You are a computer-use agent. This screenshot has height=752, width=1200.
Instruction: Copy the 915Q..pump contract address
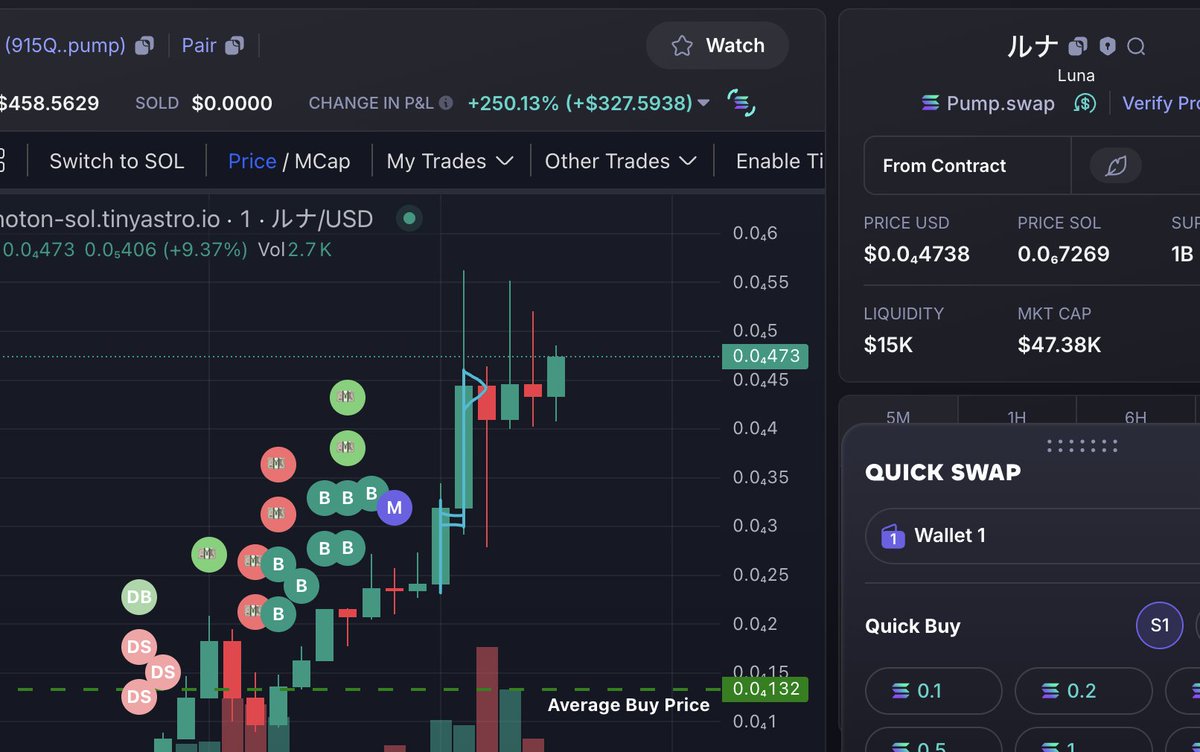[x=145, y=45]
